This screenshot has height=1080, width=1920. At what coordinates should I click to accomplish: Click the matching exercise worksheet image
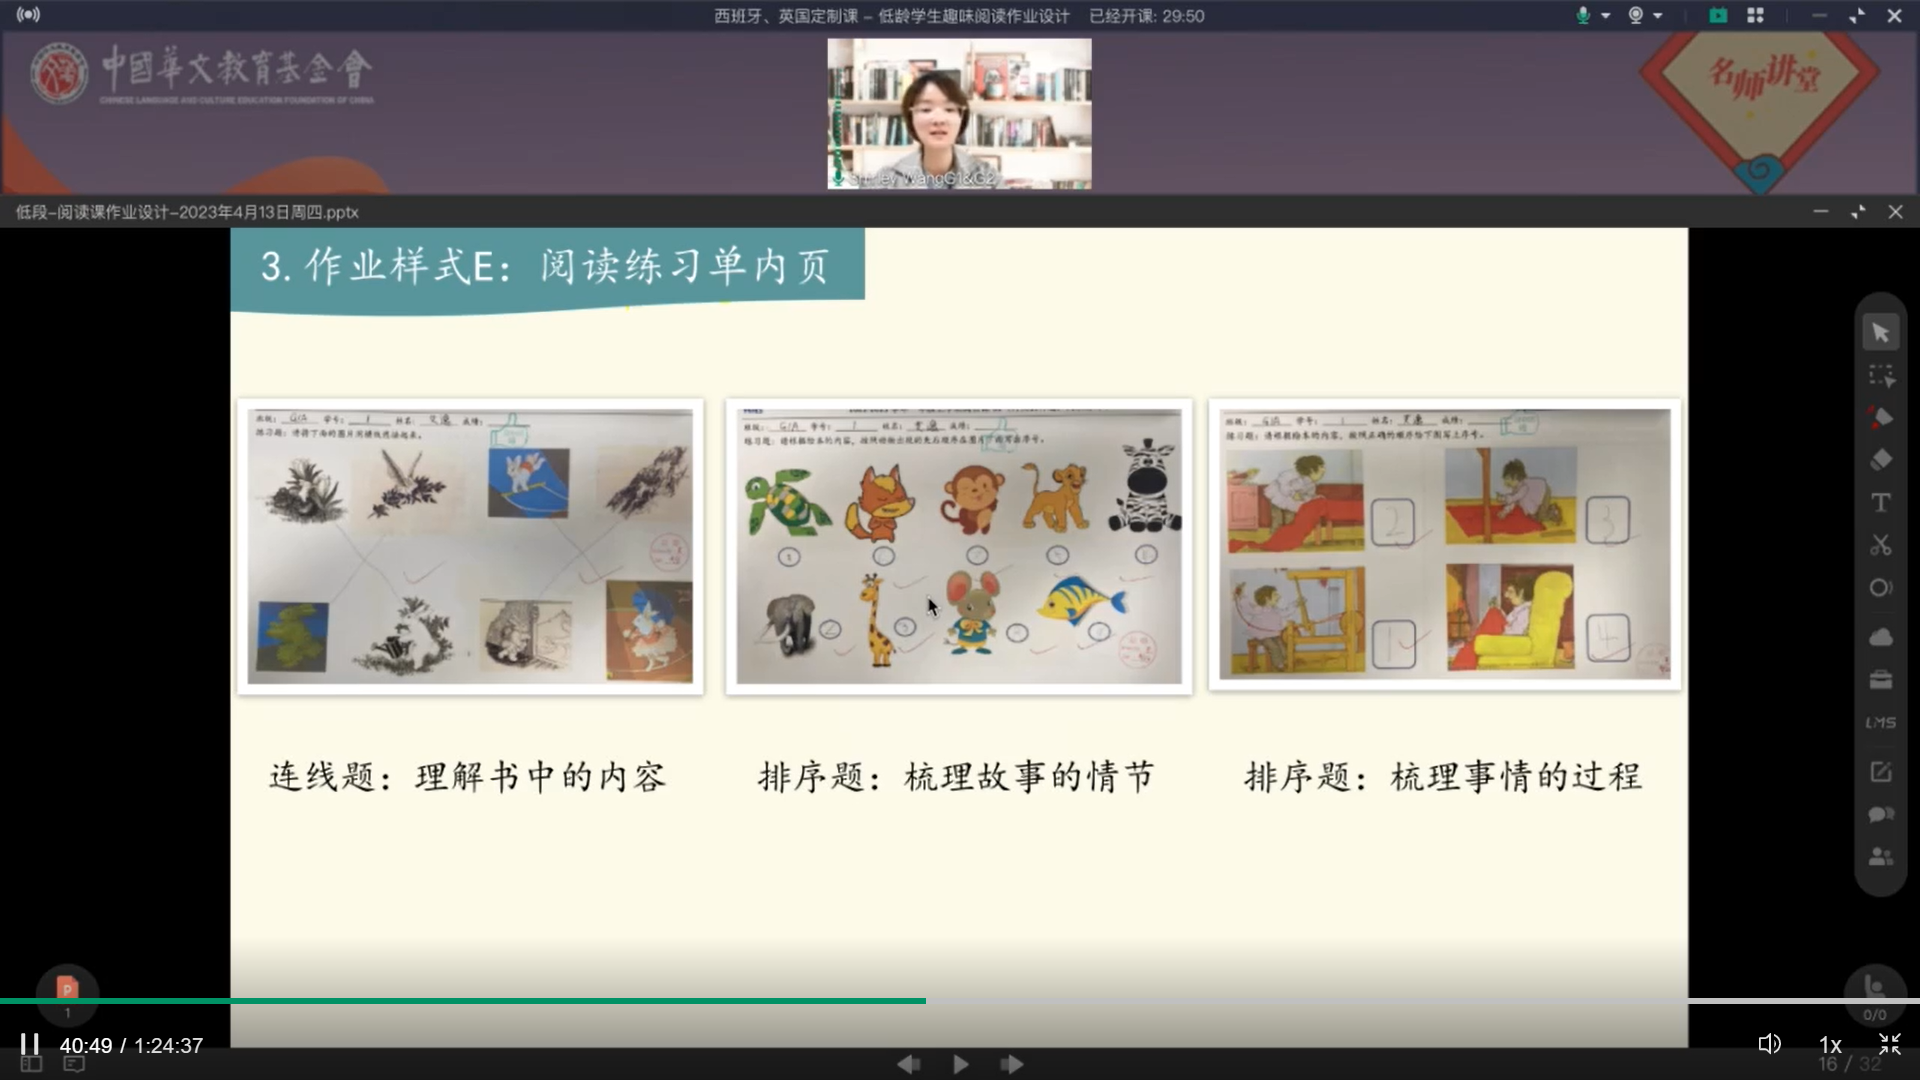click(470, 546)
